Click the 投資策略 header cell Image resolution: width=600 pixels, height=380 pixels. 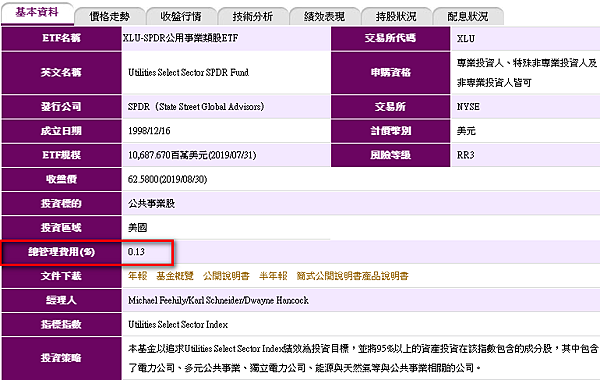(x=62, y=358)
